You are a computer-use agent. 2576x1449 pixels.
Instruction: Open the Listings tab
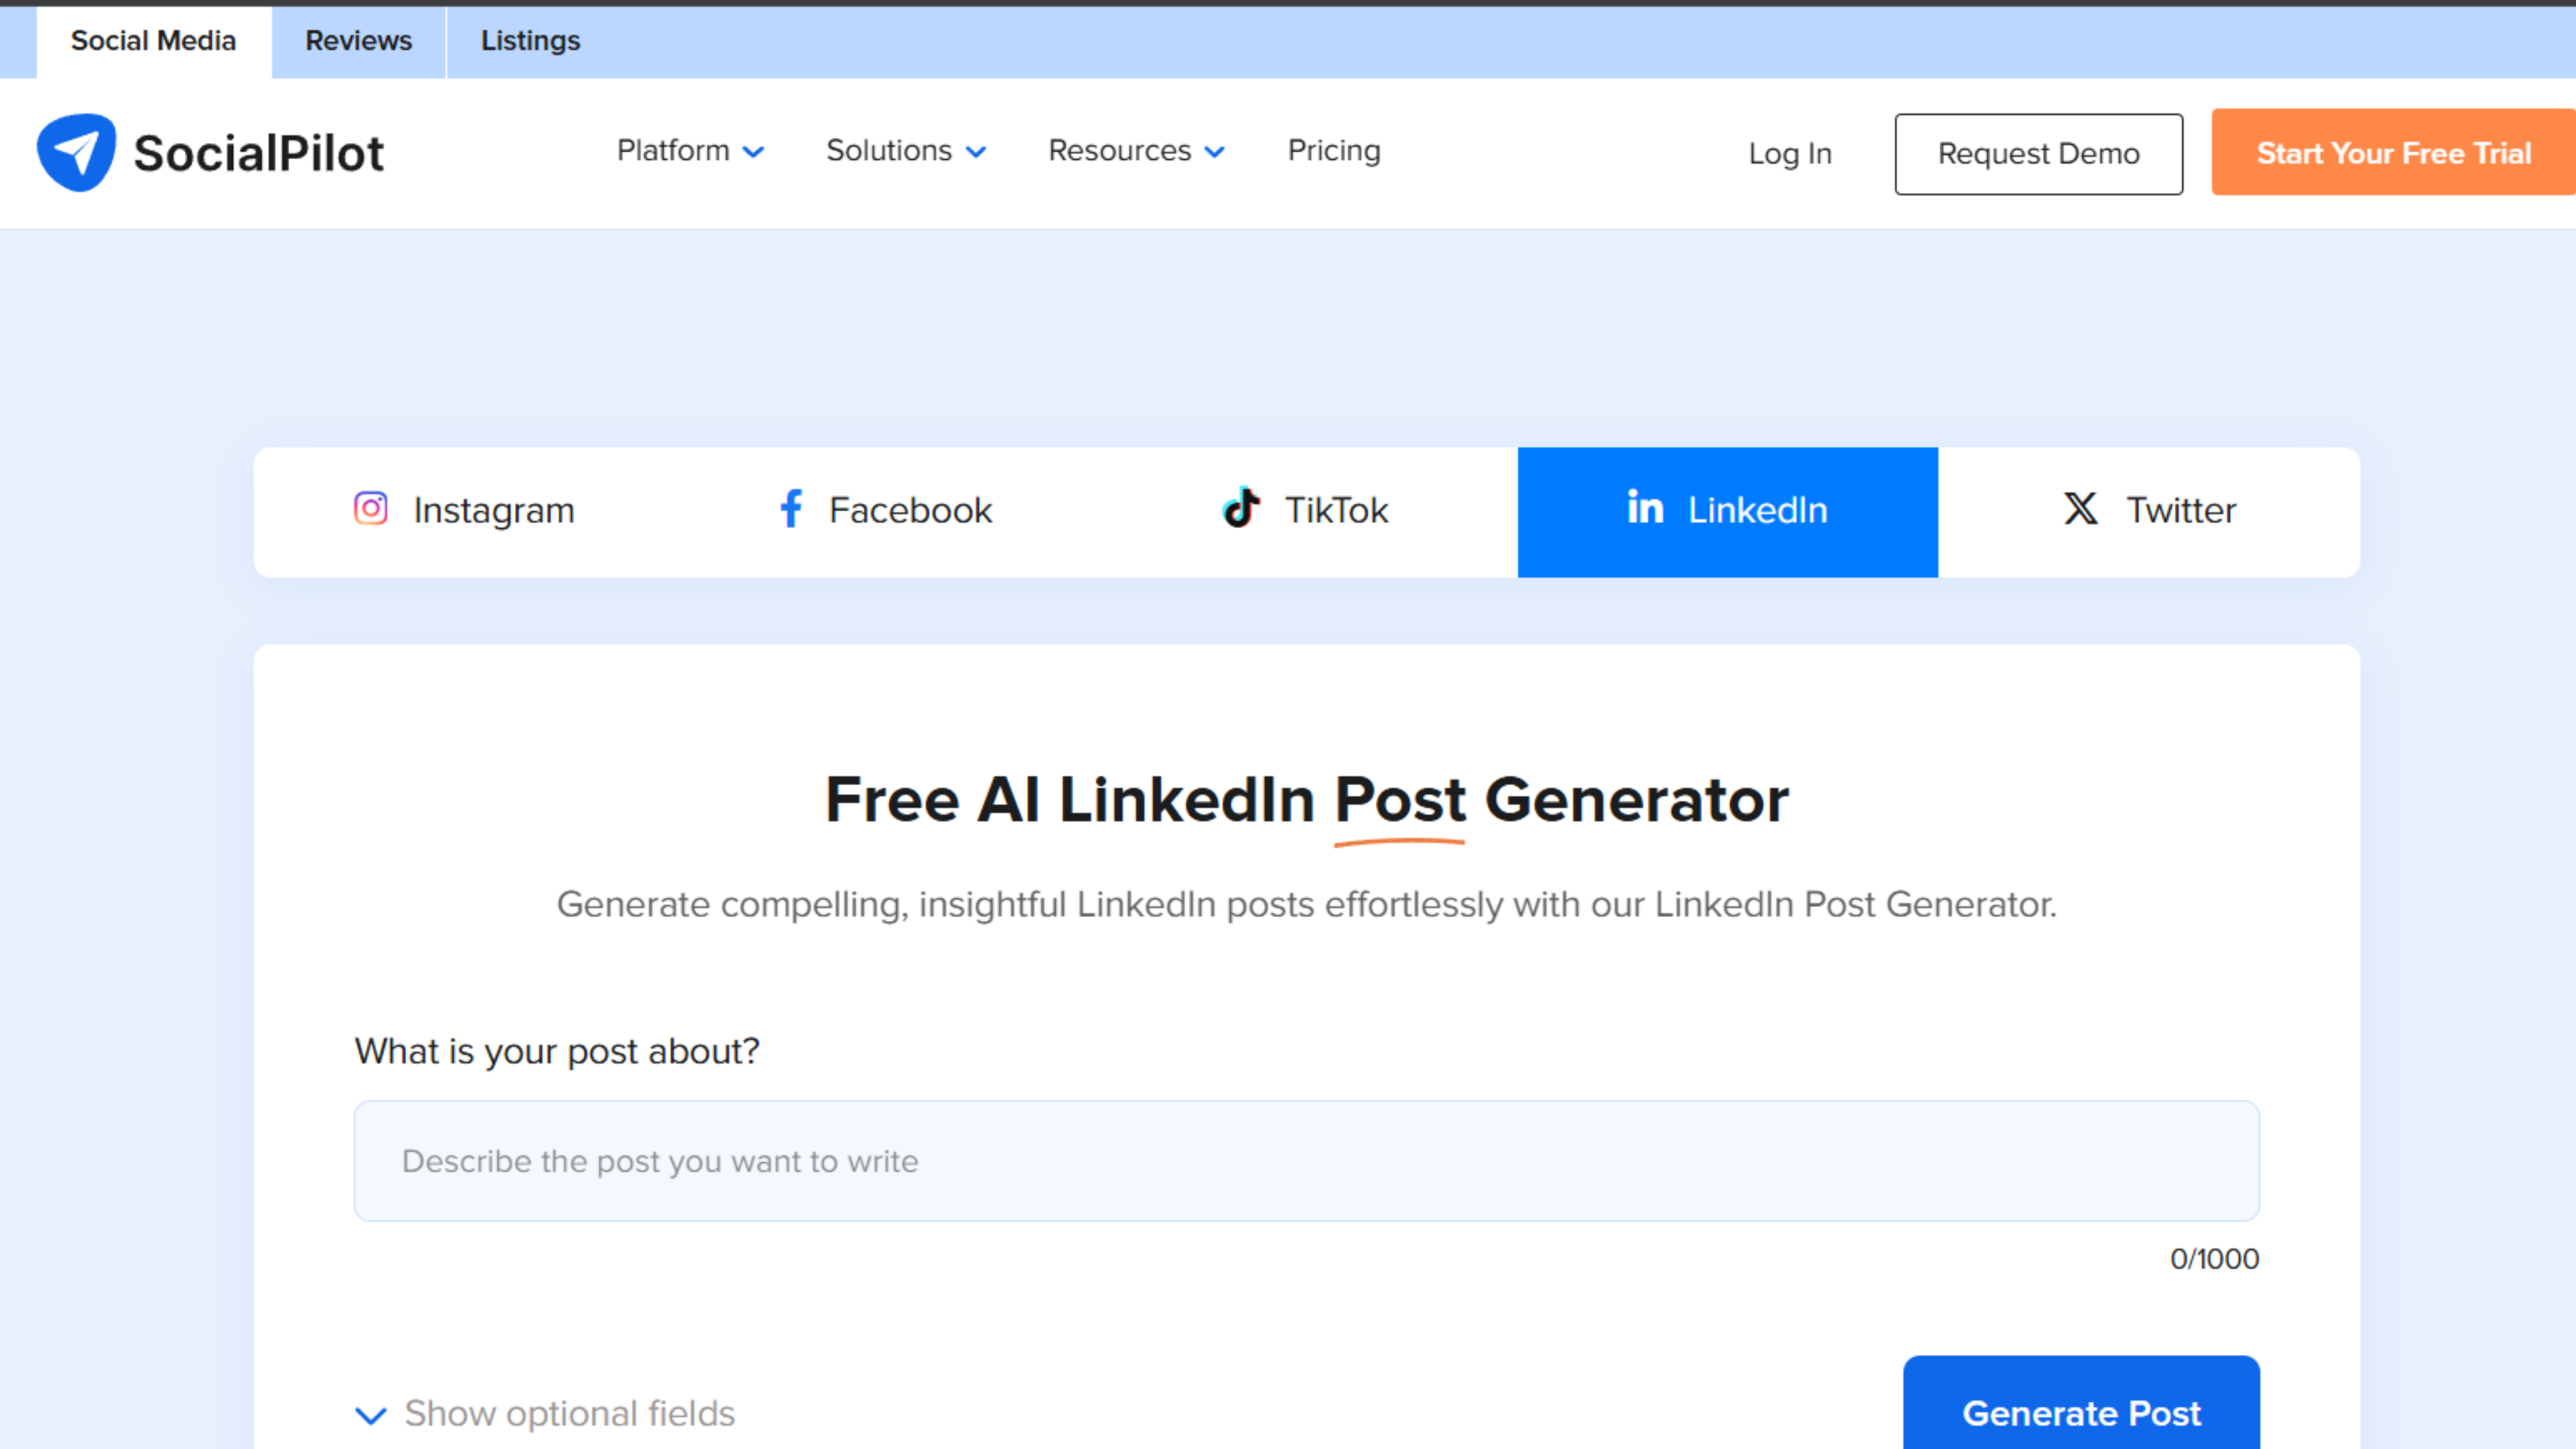point(530,41)
